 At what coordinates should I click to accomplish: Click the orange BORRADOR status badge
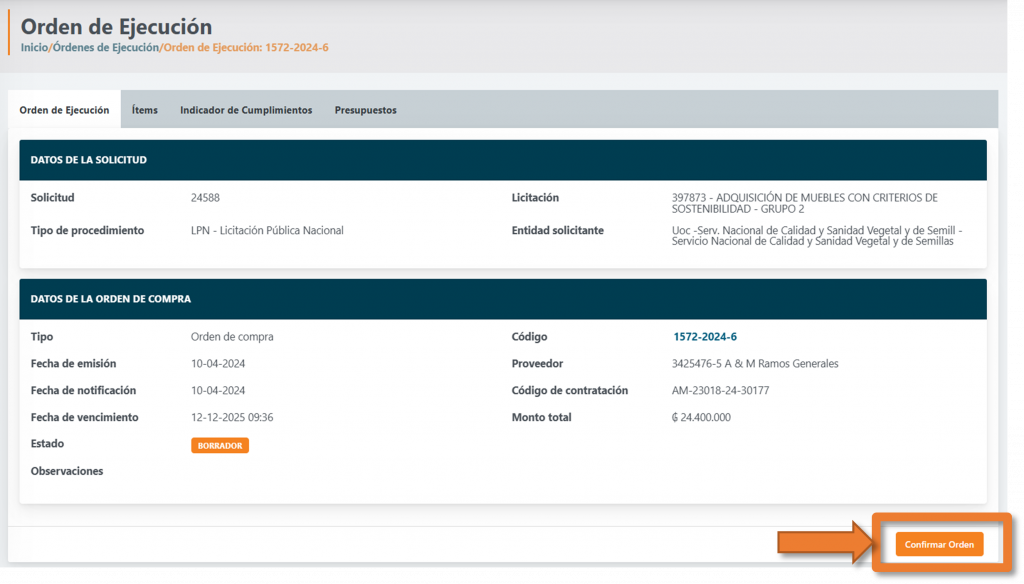coord(220,445)
